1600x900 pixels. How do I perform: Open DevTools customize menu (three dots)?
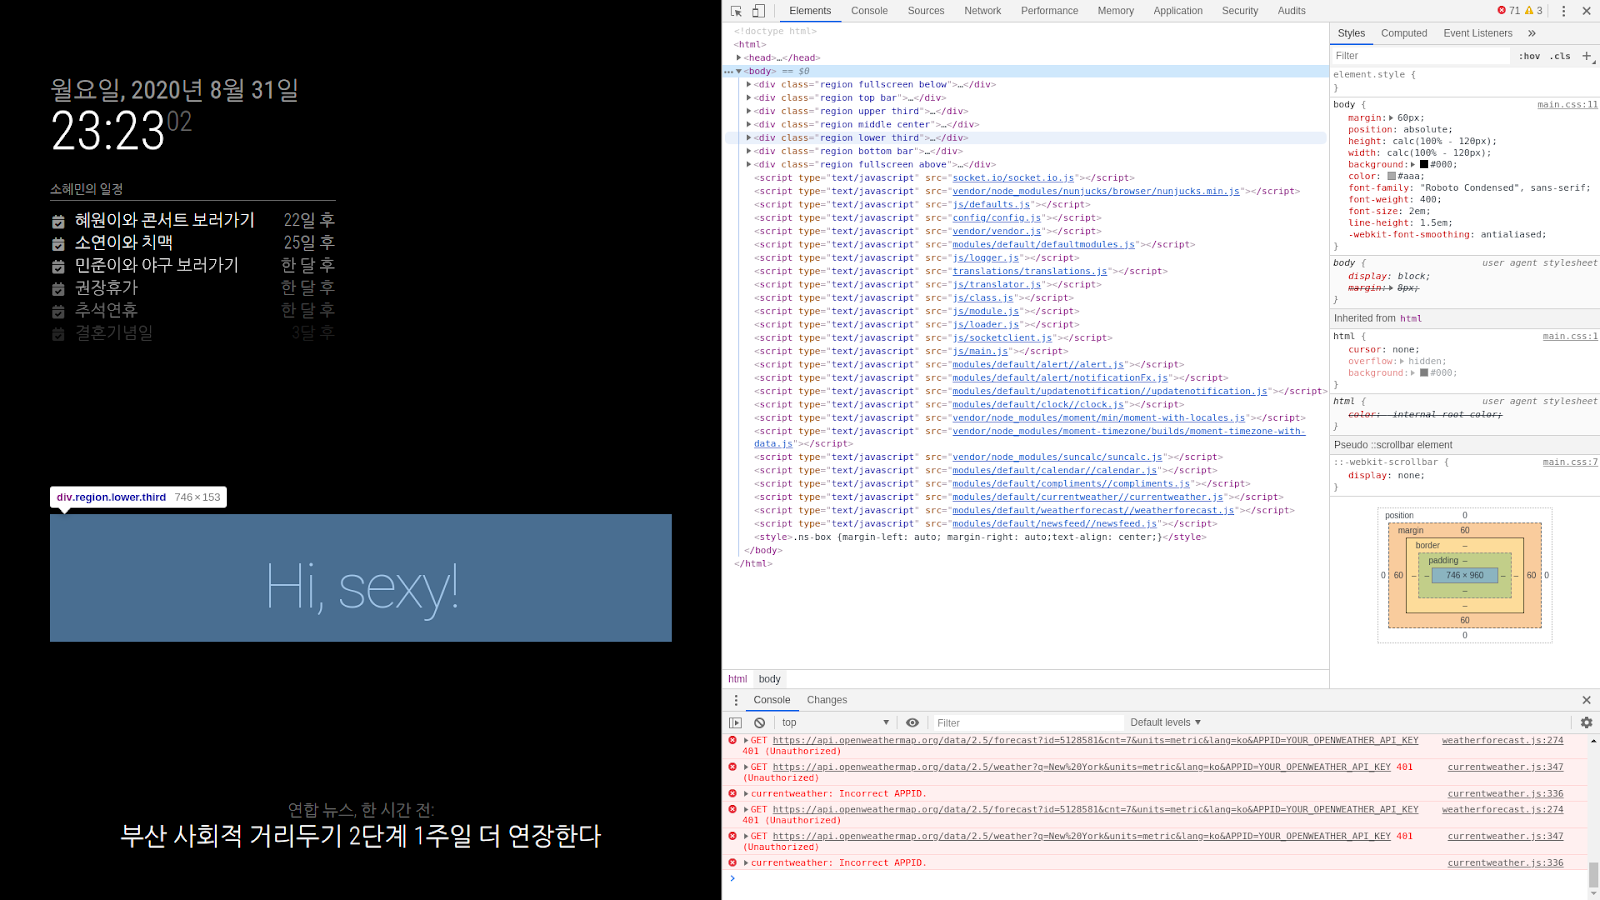coord(1563,11)
